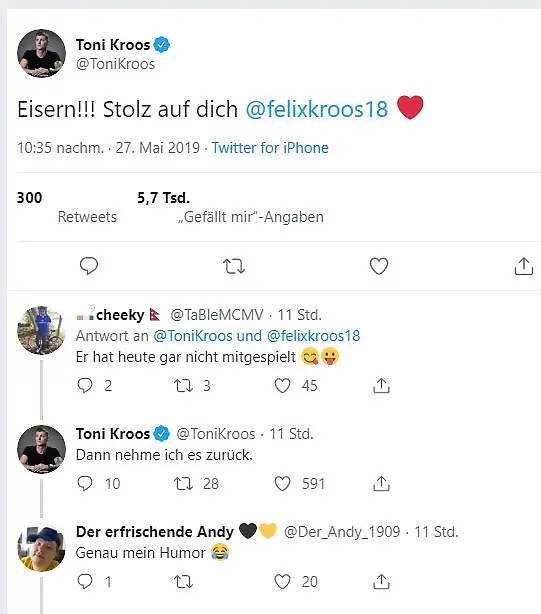Open cheeky's profile avatar

pyautogui.click(x=41, y=330)
